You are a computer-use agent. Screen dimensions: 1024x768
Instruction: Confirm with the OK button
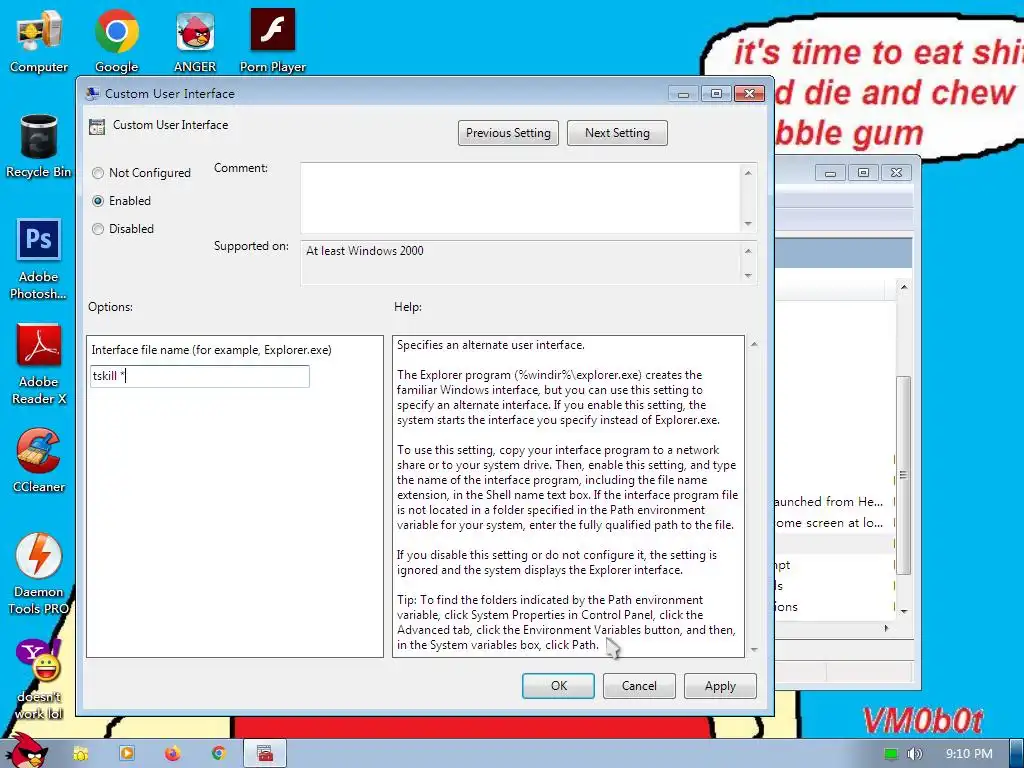tap(558, 686)
